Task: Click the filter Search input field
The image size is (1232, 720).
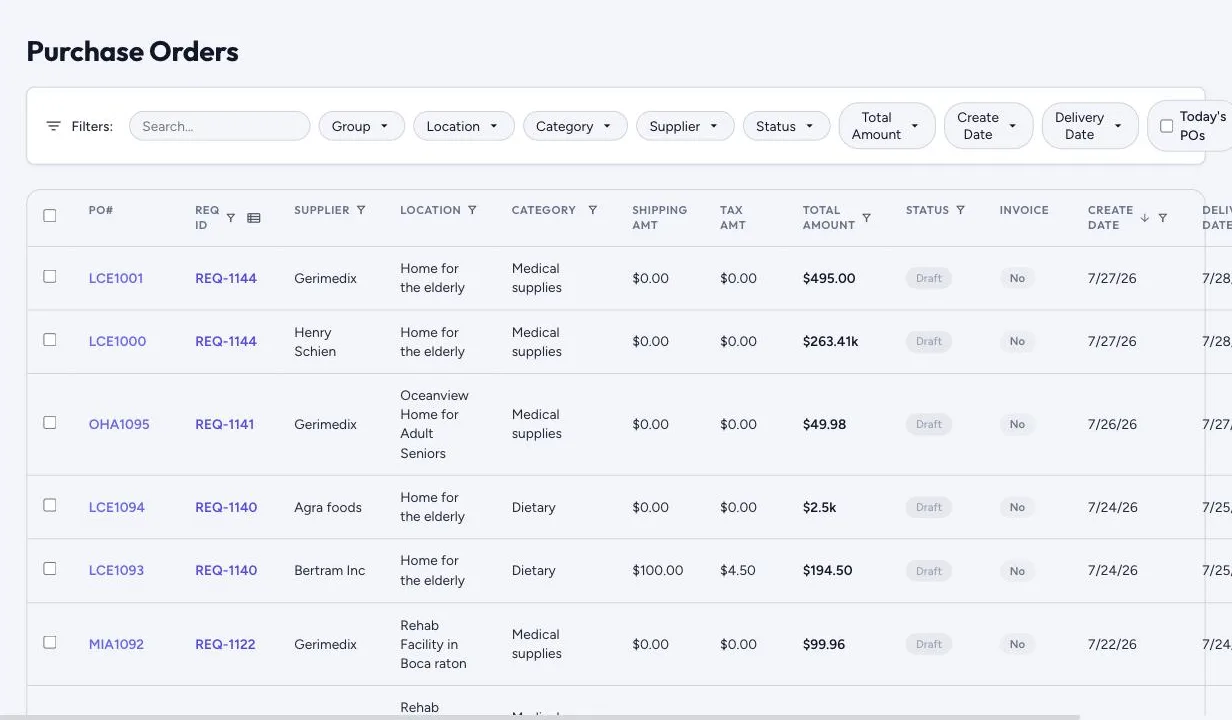Action: coord(219,126)
